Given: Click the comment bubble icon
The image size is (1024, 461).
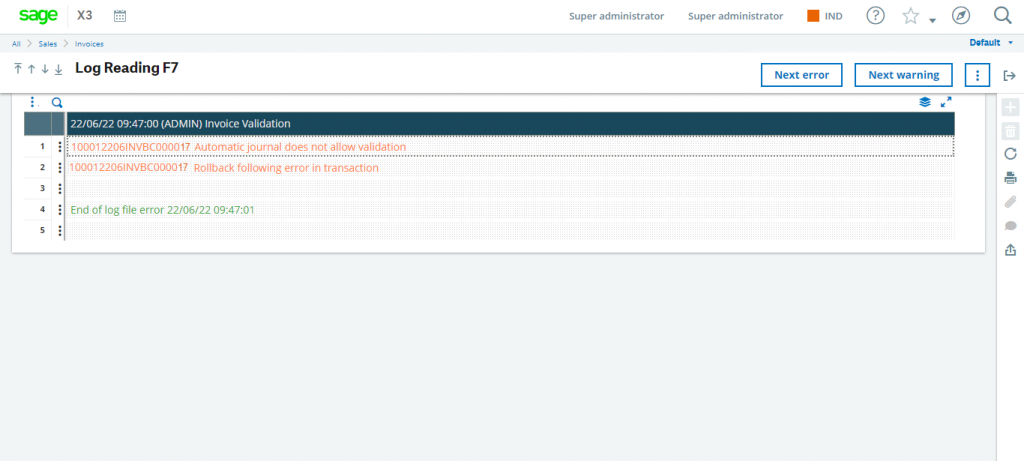Looking at the screenshot, I should (x=1010, y=226).
